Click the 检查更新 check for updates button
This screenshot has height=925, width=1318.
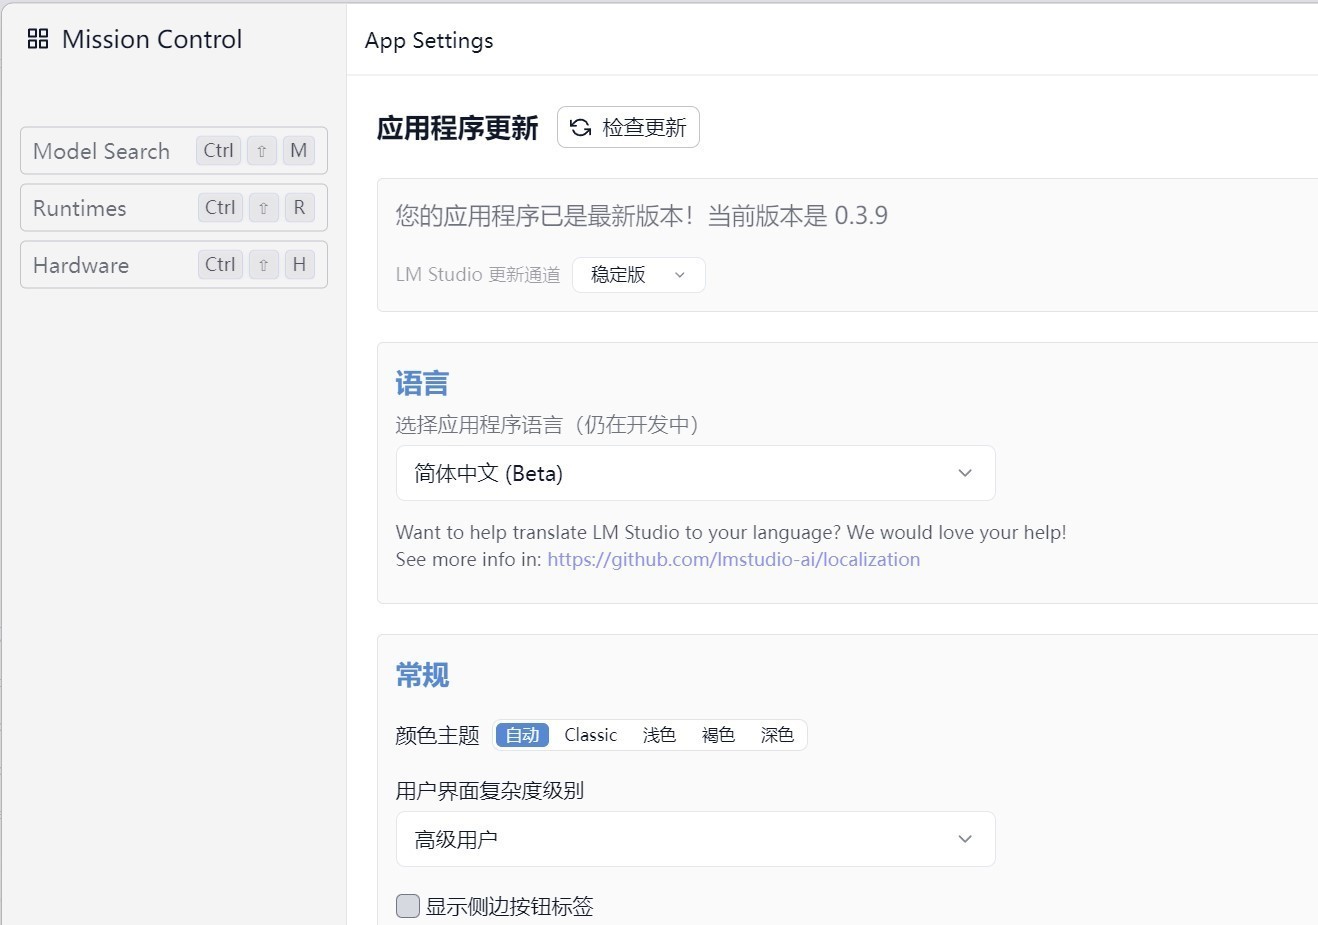(x=628, y=127)
